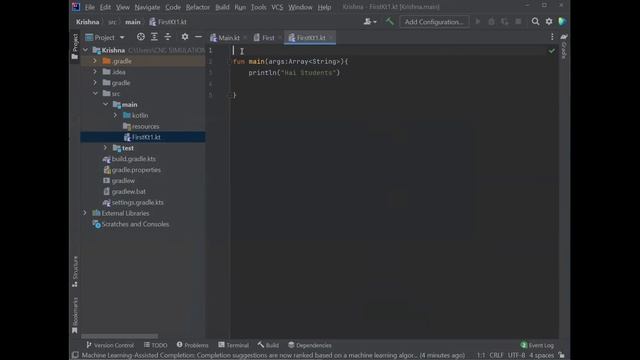Screen dimensions: 640x360
Task: Open the File menu
Action: pos(89,7)
